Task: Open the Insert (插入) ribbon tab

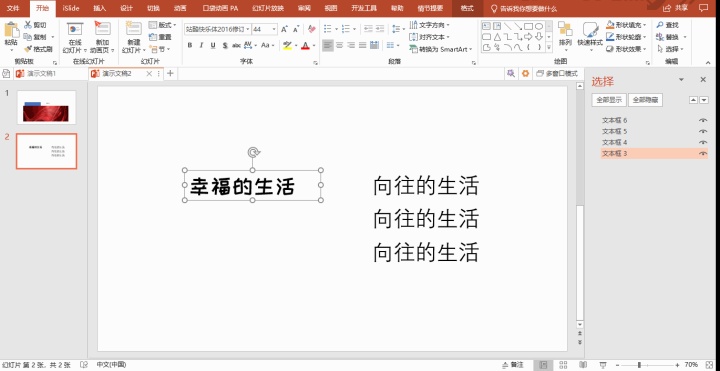Action: (99, 8)
